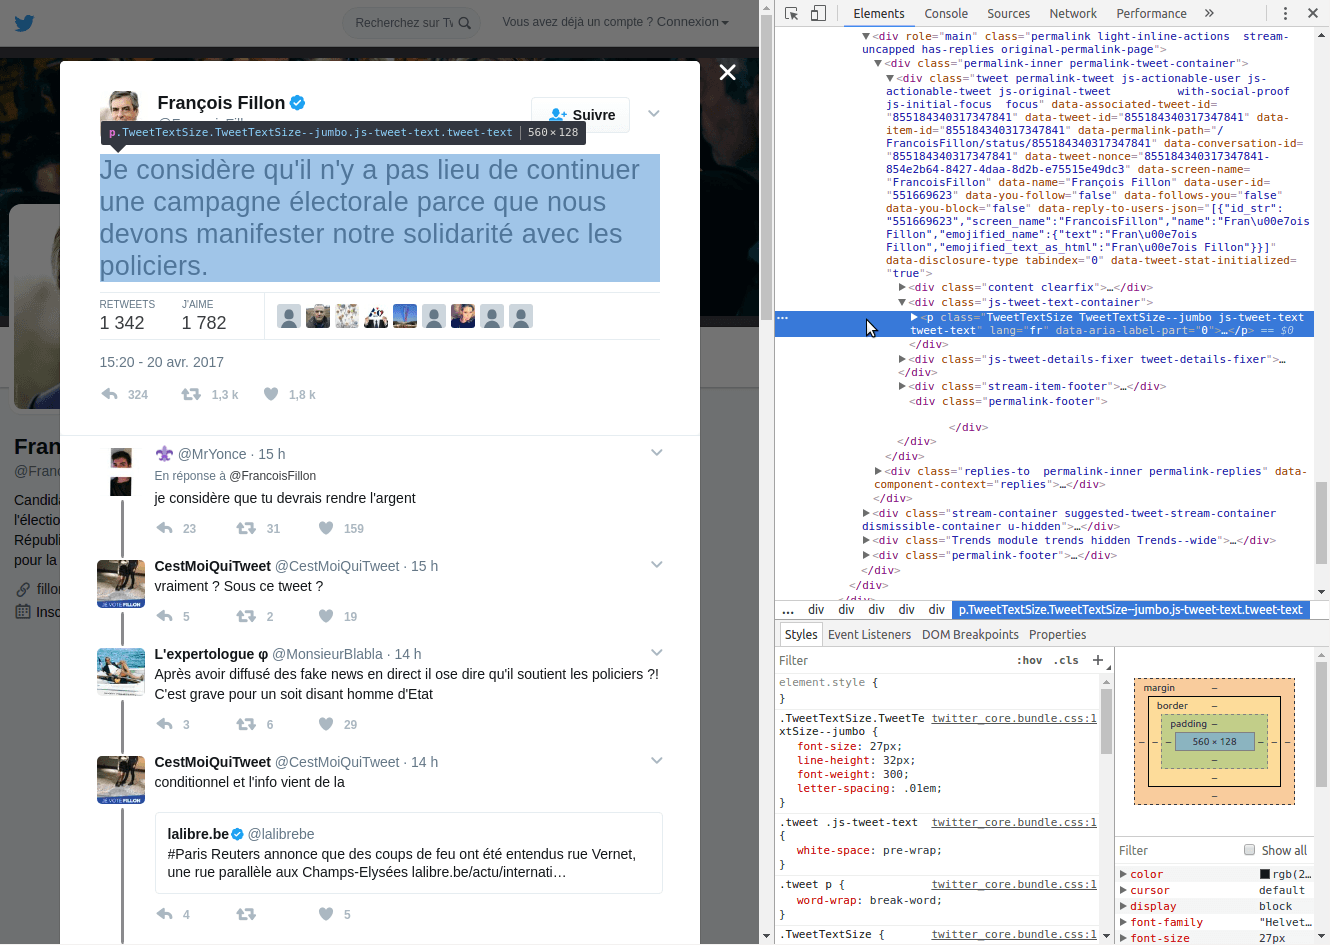This screenshot has height=945, width=1330.
Task: Click the fleur-de-lis emoji by @MrYonce
Action: point(164,454)
